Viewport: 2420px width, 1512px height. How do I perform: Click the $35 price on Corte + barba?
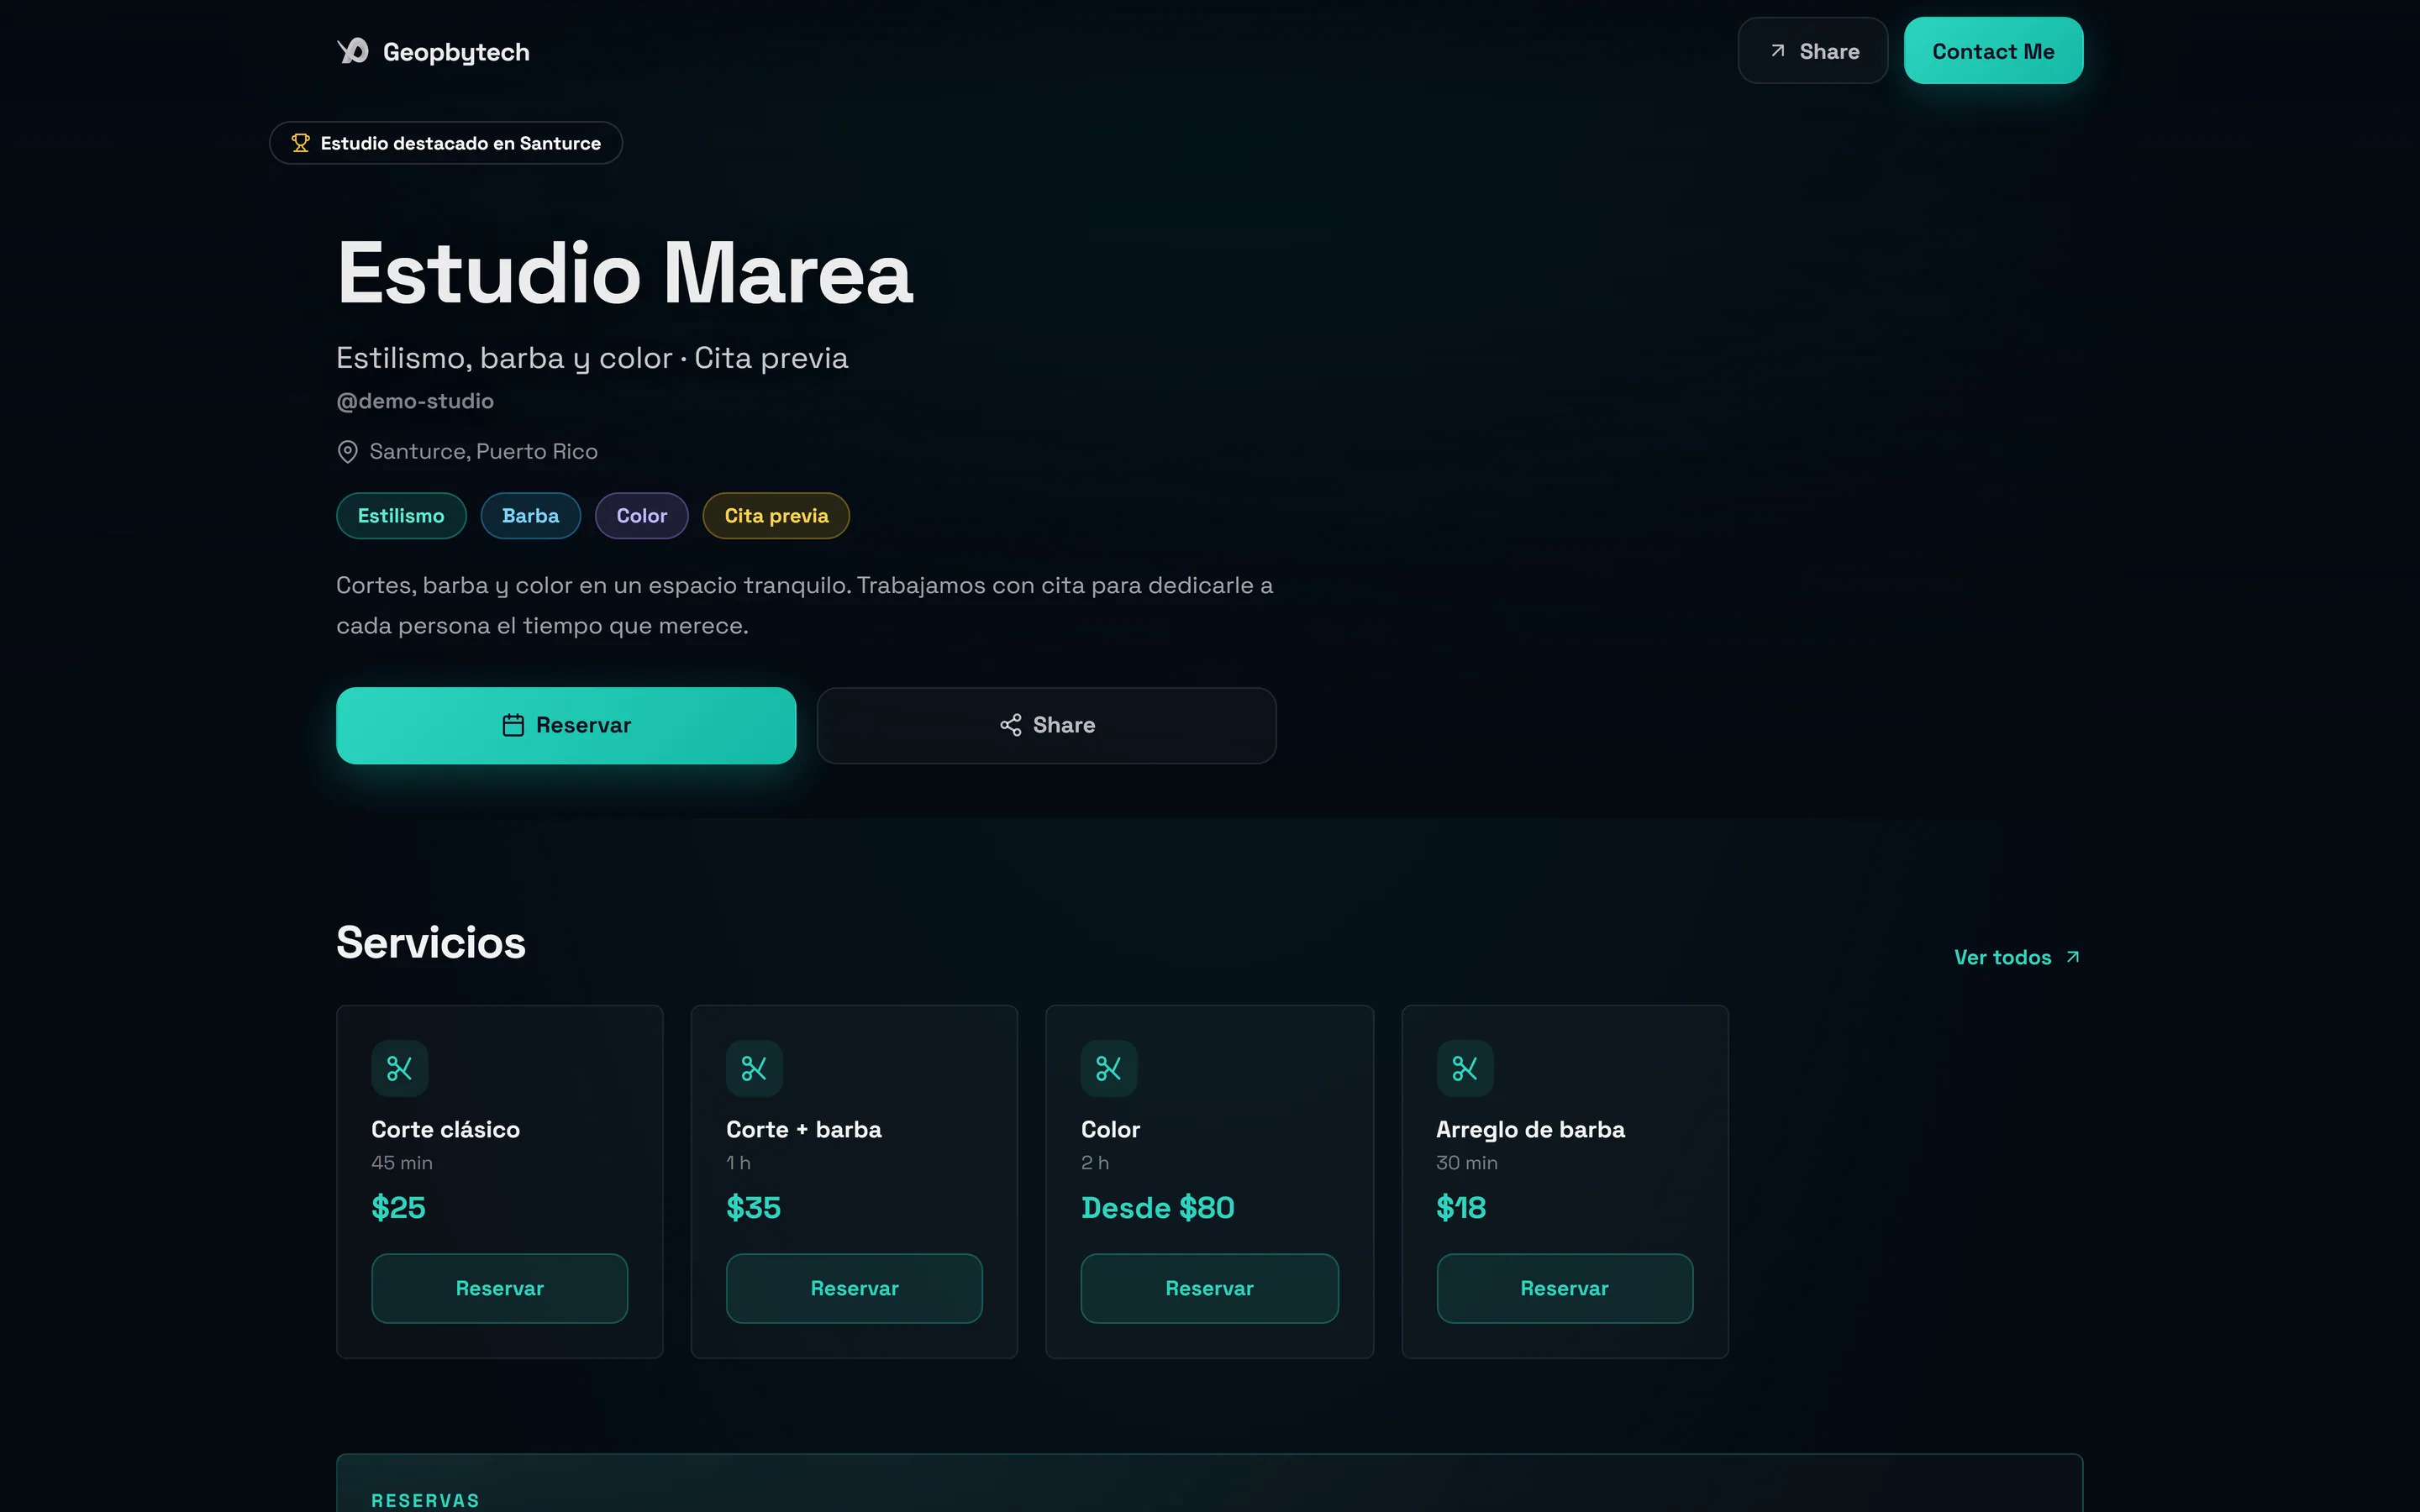click(753, 1208)
